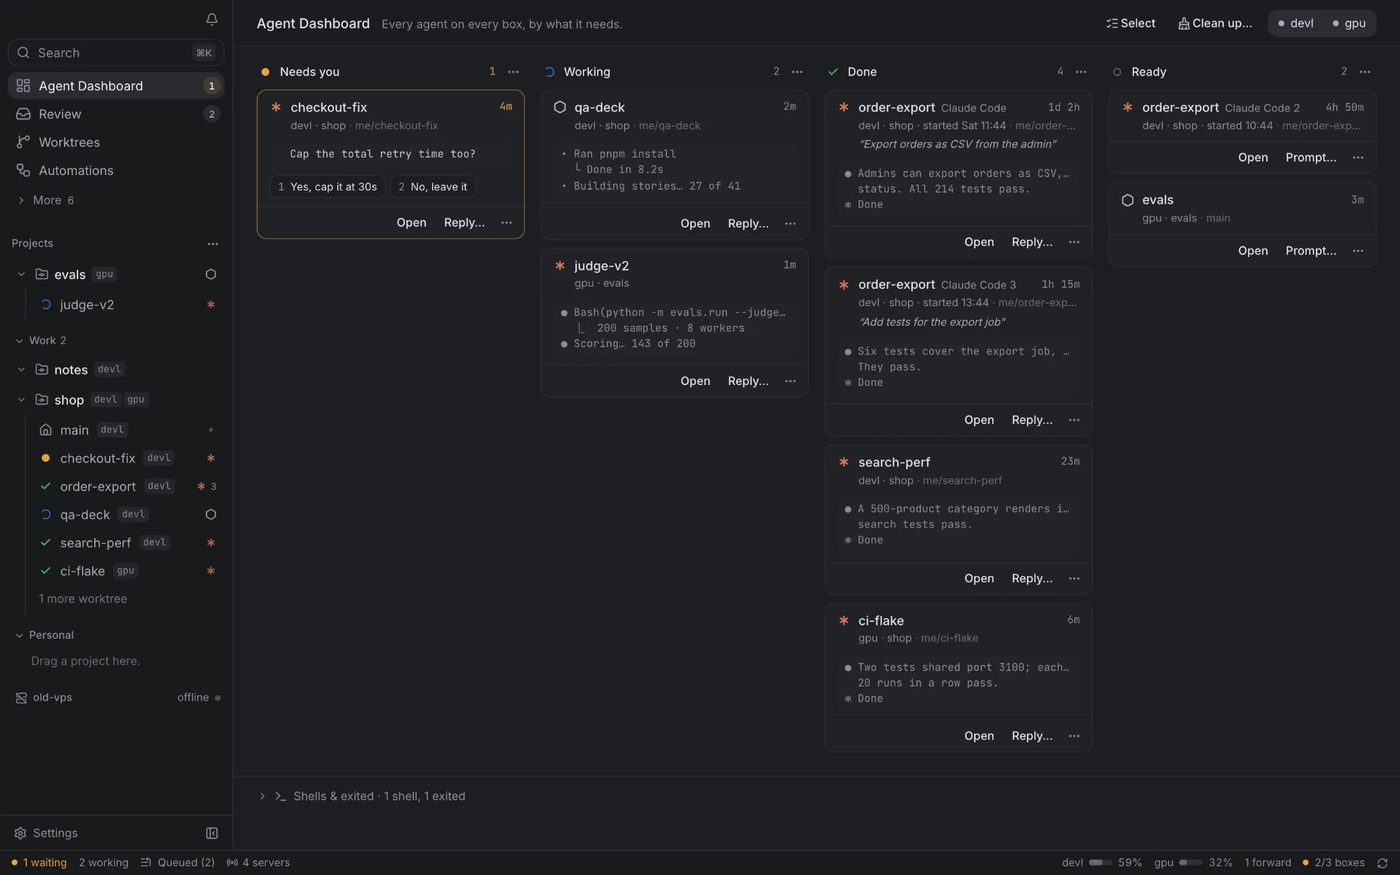Show '1 more worktree' under shop
Screen dimensions: 1400x875
(x=83, y=599)
